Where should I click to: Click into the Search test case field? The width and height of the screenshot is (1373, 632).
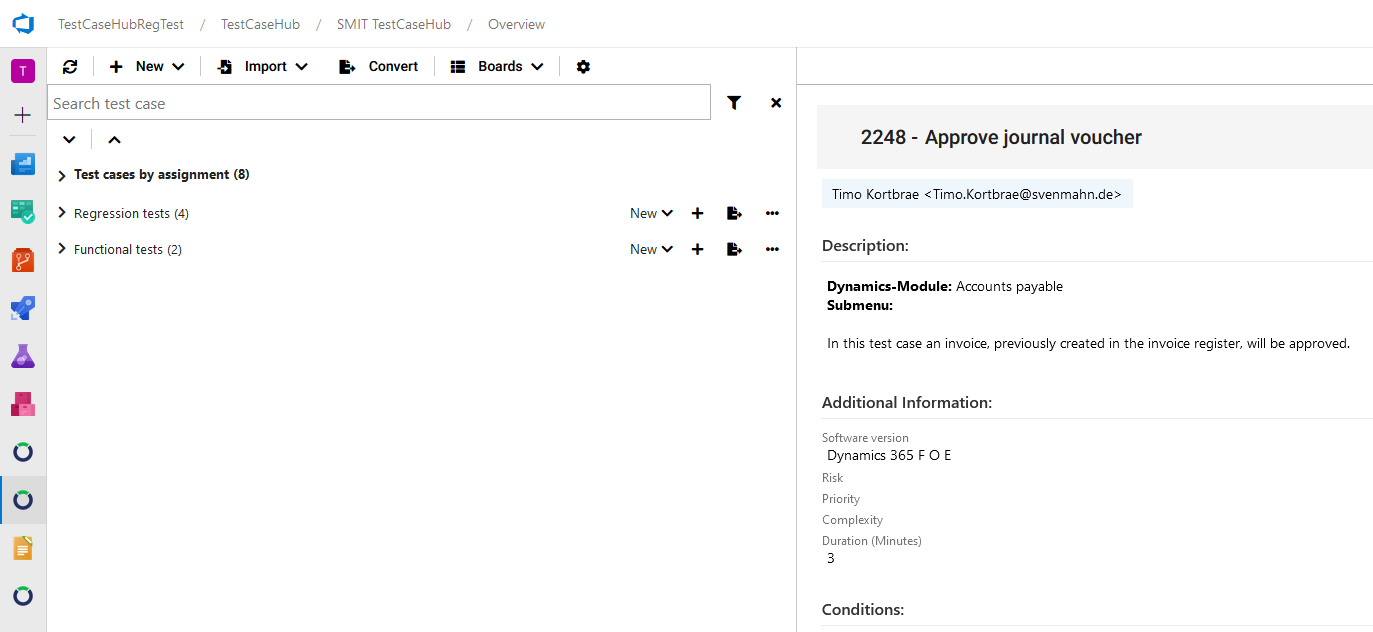pyautogui.click(x=378, y=103)
